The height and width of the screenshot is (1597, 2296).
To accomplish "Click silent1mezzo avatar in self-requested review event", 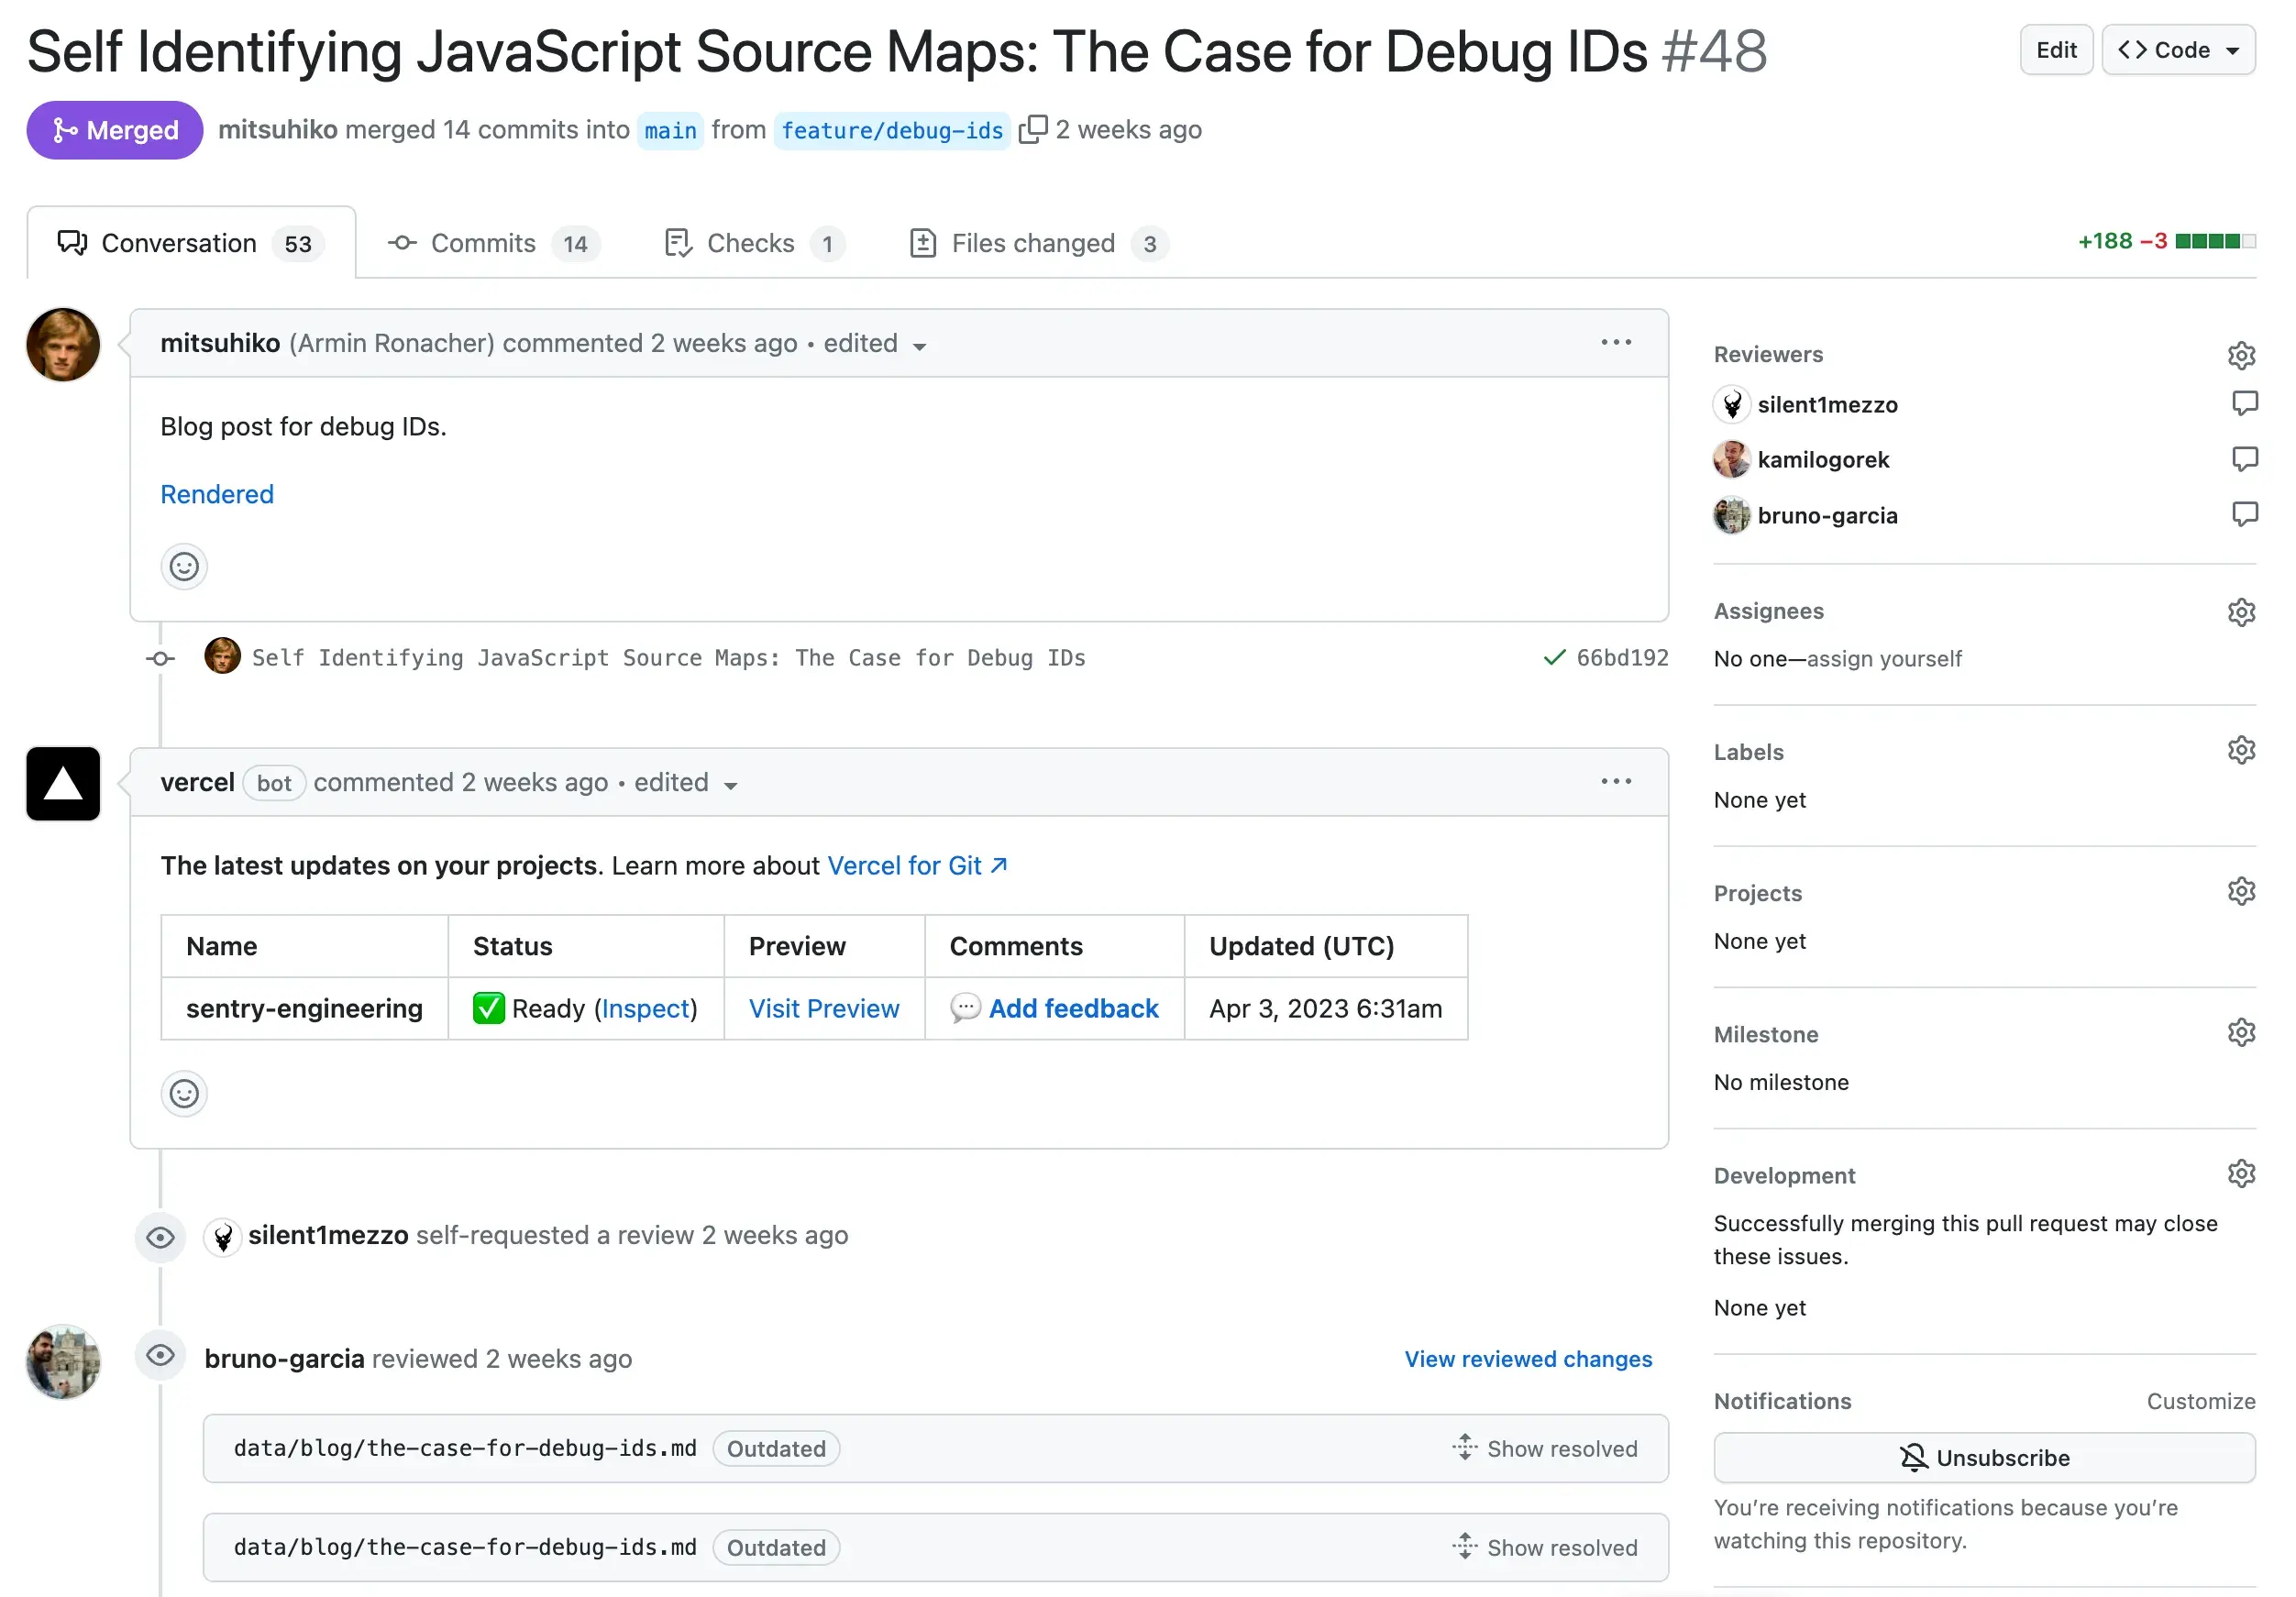I will (223, 1237).
